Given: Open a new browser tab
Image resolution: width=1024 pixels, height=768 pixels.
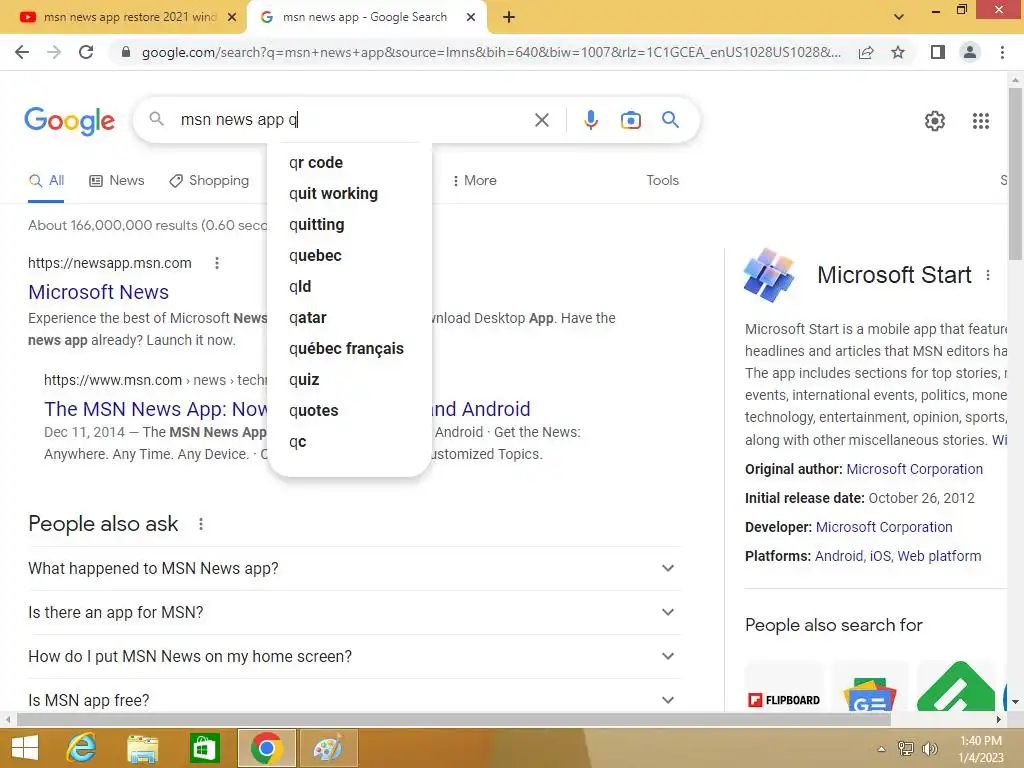Looking at the screenshot, I should click(509, 17).
